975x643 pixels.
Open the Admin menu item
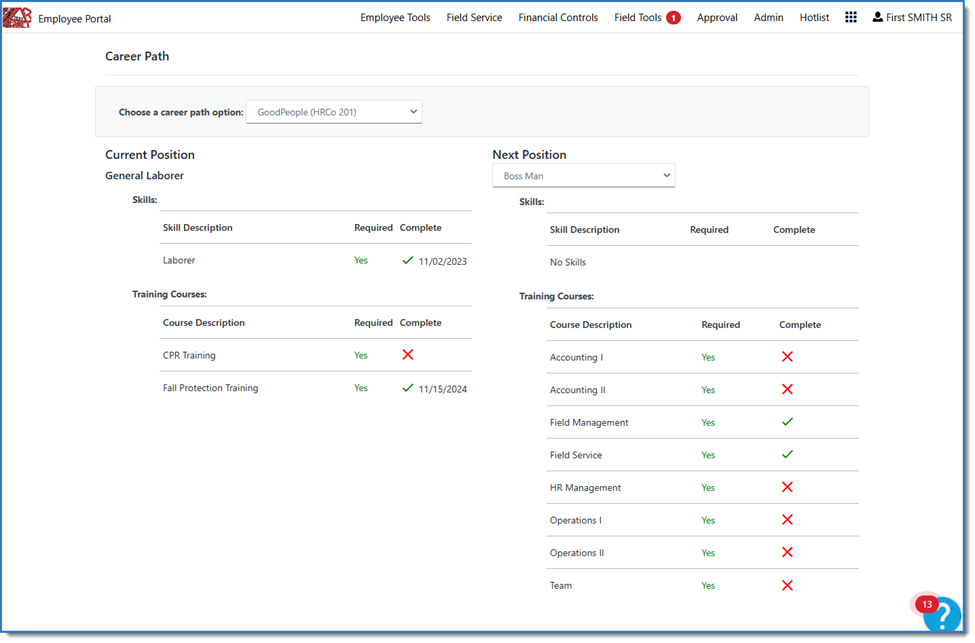point(768,18)
